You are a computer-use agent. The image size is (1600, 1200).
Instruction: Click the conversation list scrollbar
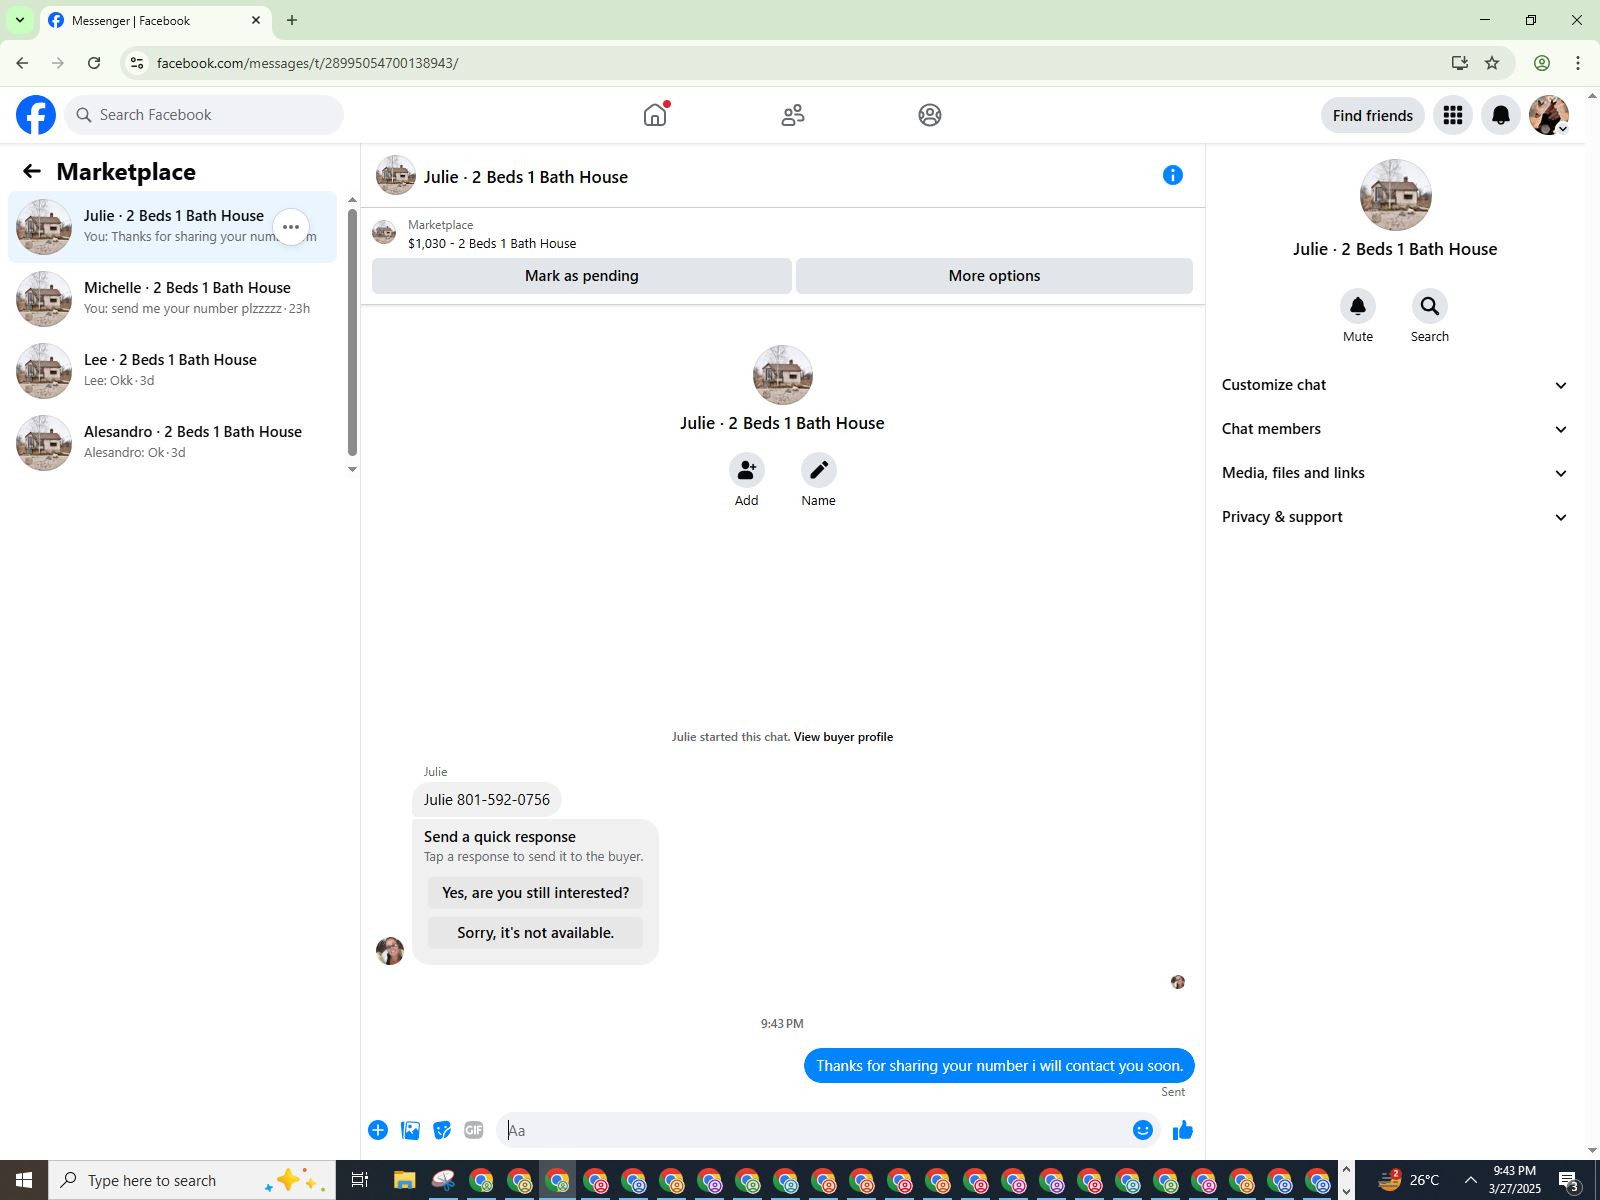[x=352, y=332]
